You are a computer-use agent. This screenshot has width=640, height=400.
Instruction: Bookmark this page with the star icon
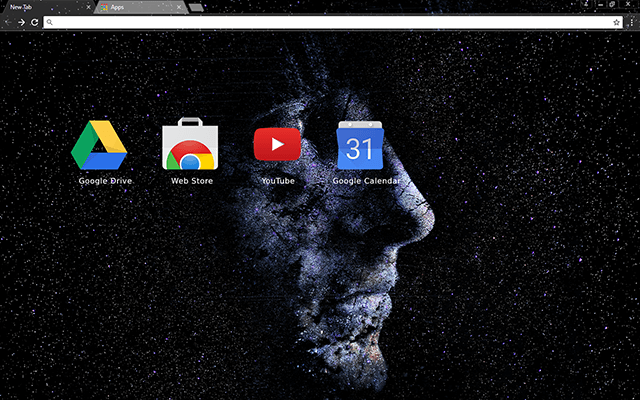[616, 22]
